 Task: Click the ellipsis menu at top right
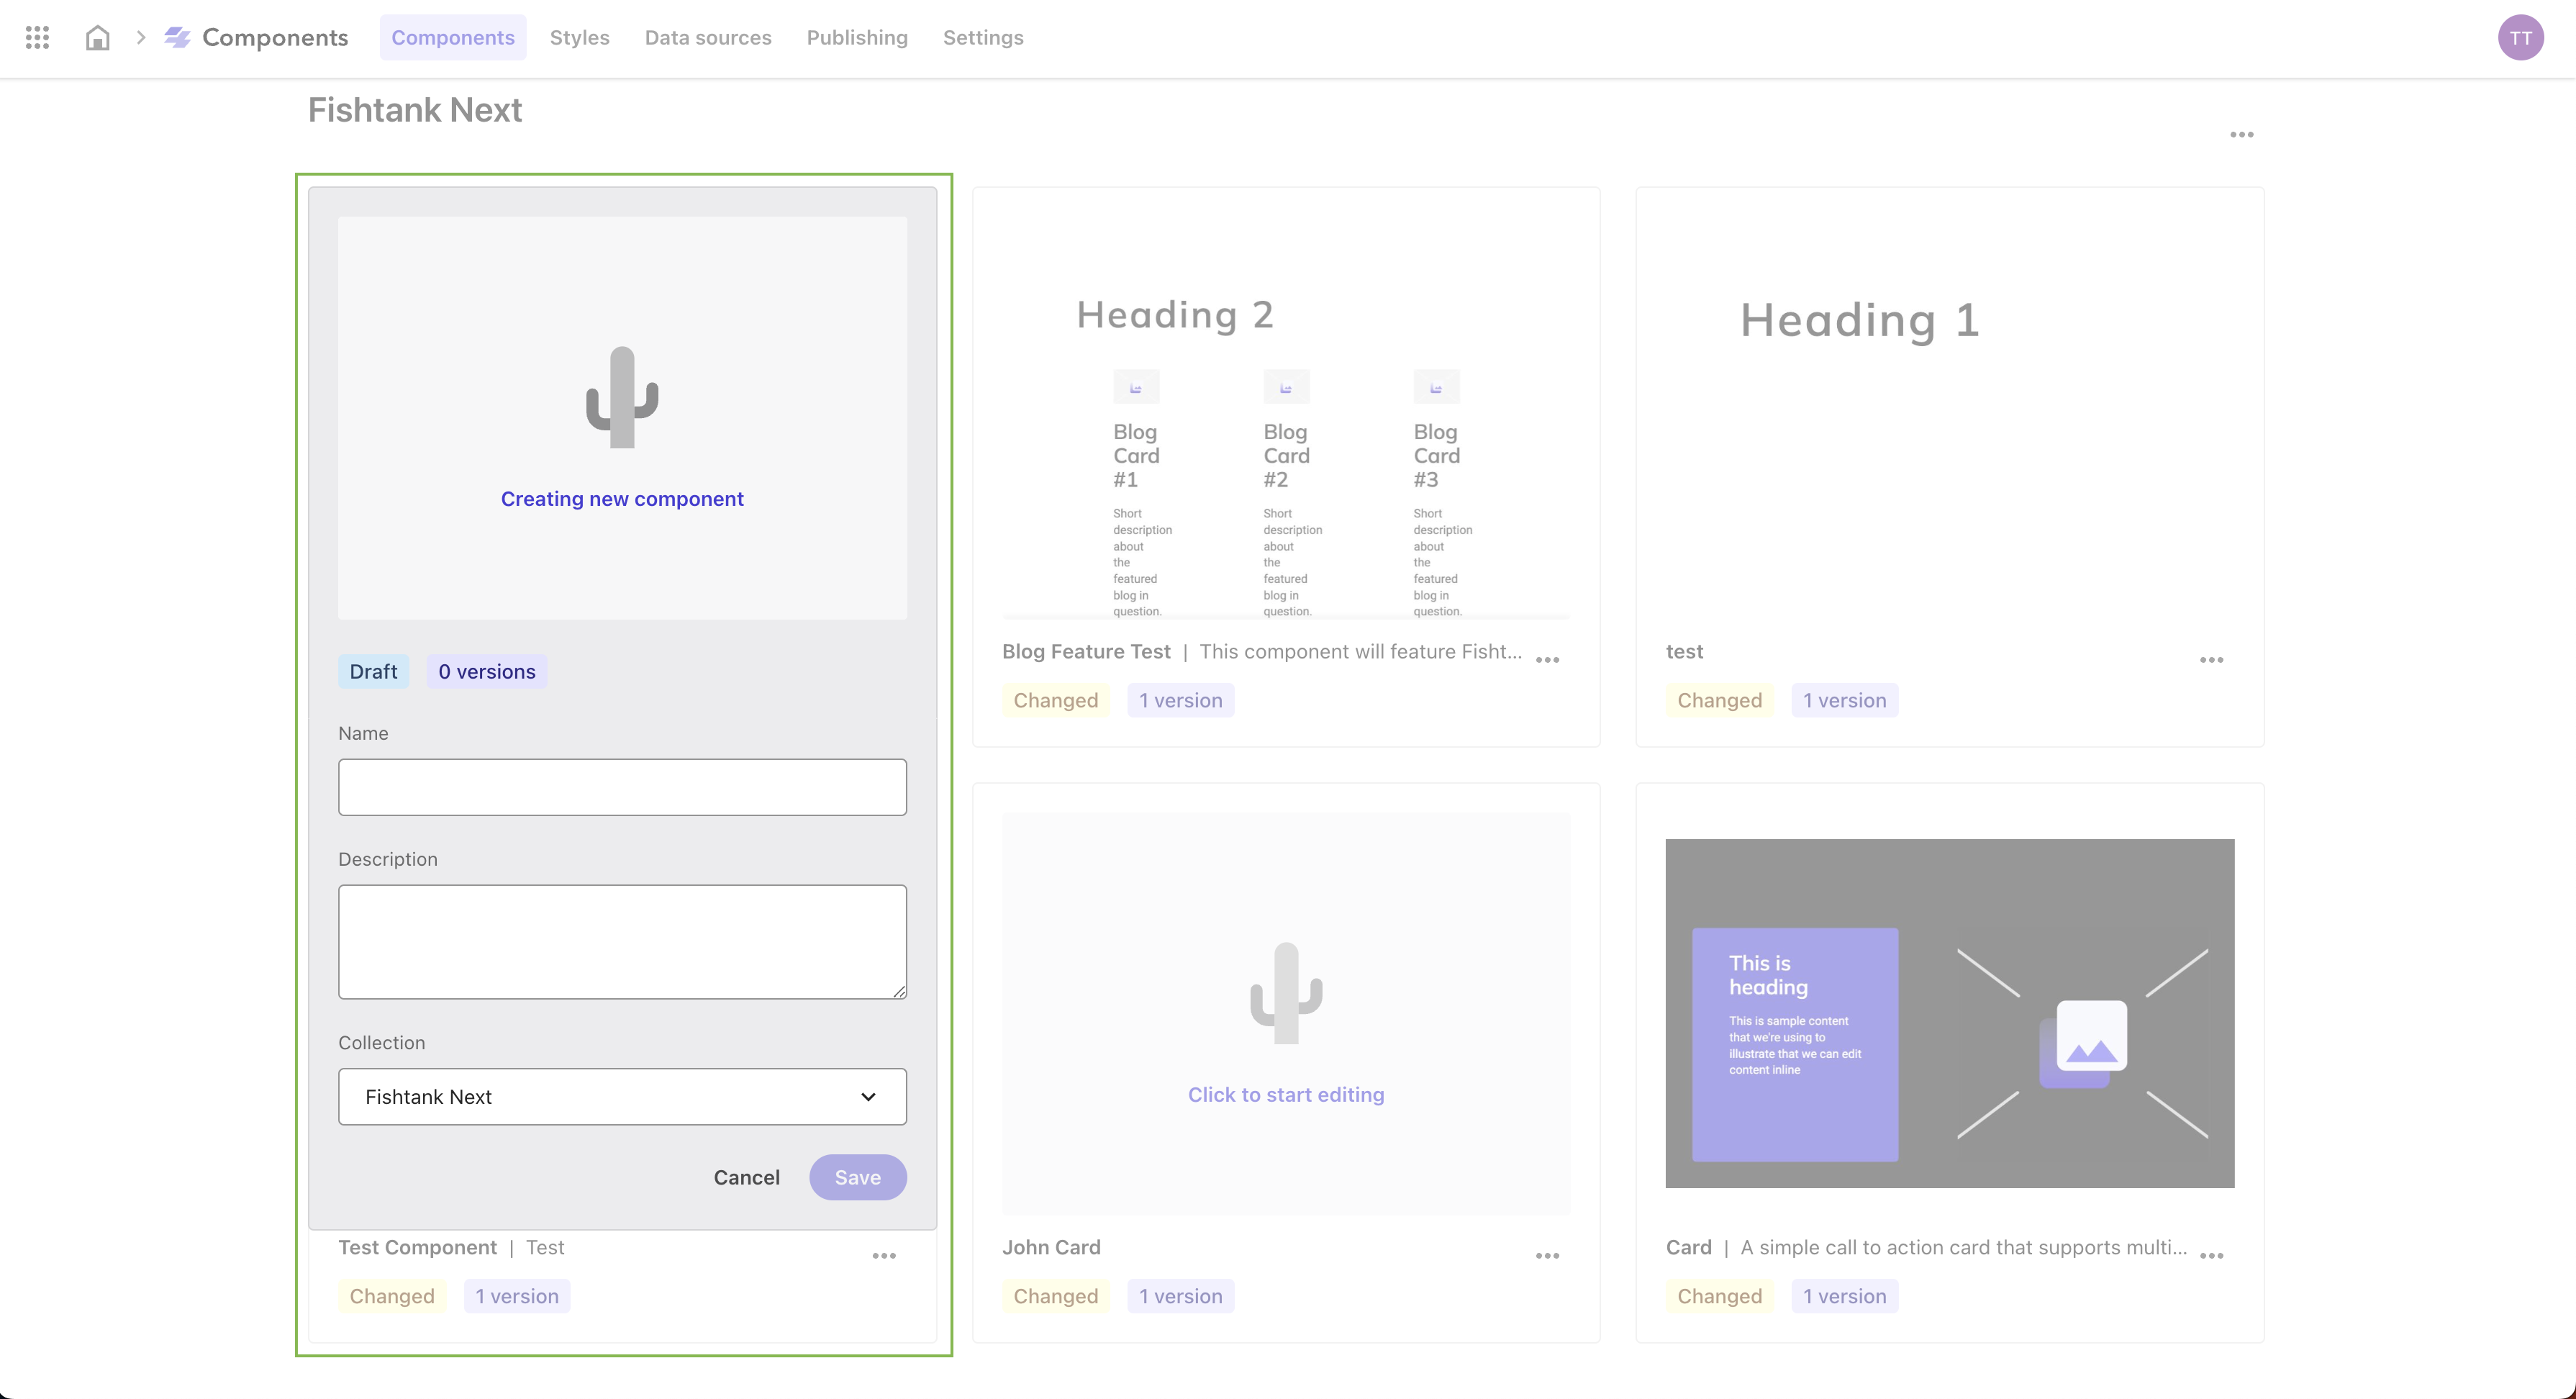2244,135
